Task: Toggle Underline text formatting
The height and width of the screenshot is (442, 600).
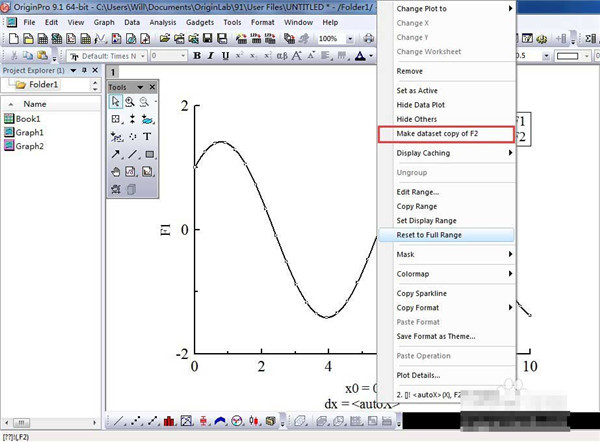Action: click(x=225, y=56)
